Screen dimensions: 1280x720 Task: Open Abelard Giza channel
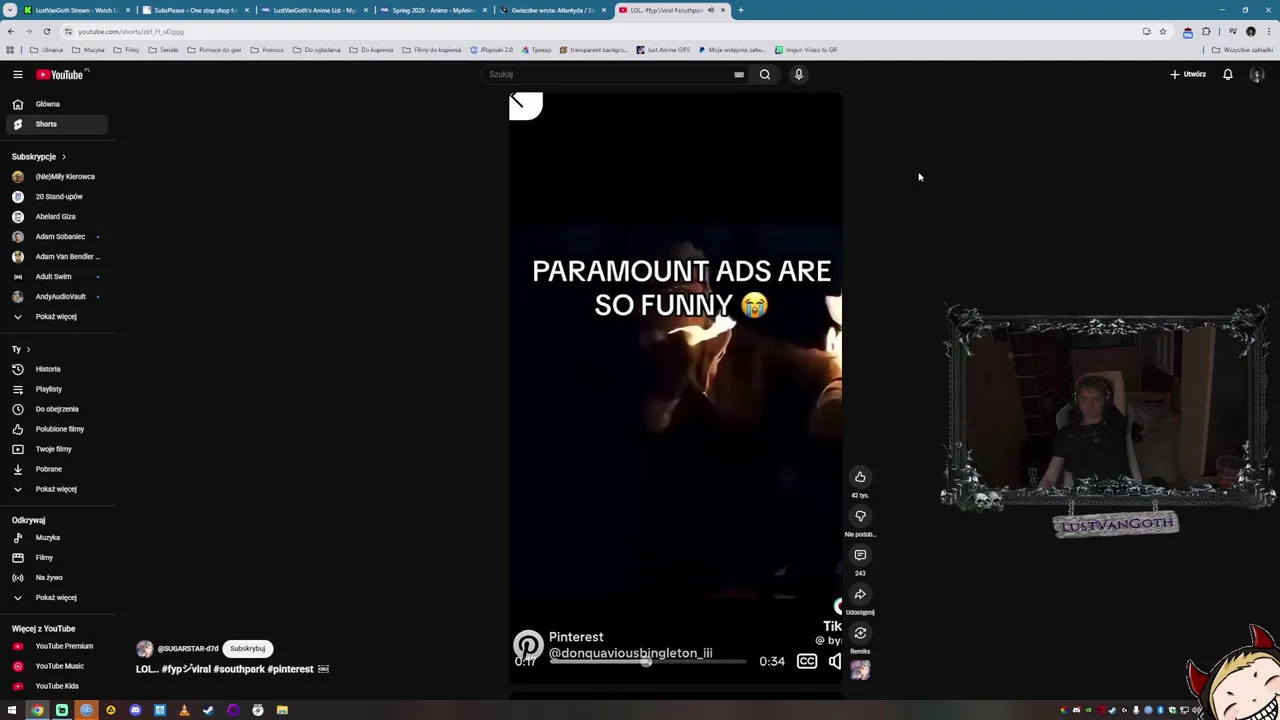57,217
